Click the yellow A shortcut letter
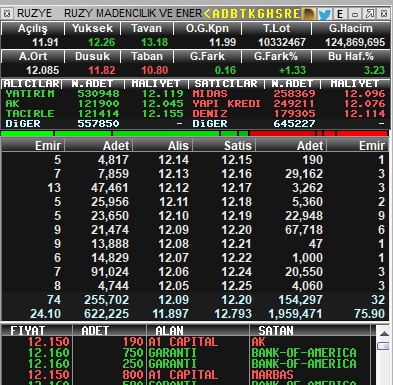 pos(216,14)
